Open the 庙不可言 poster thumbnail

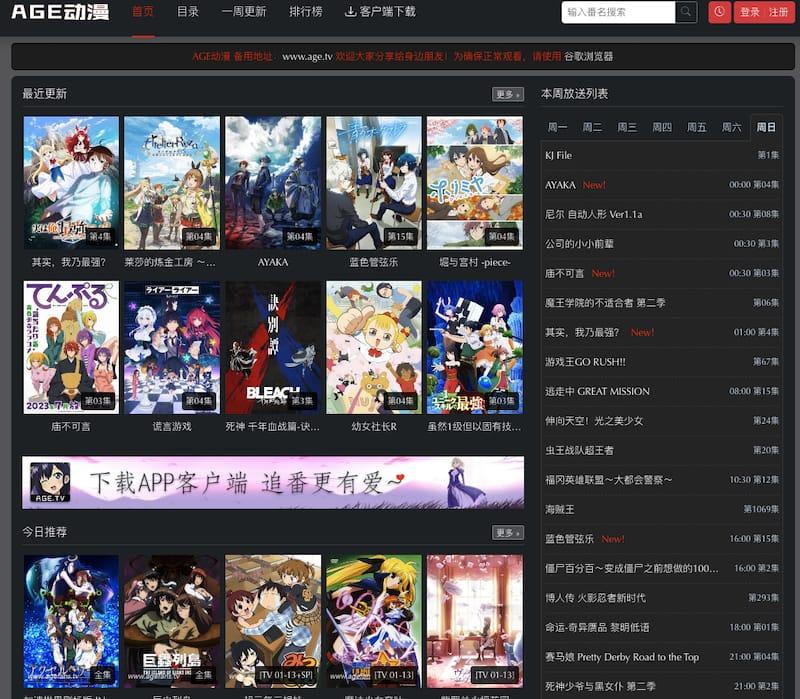71,347
